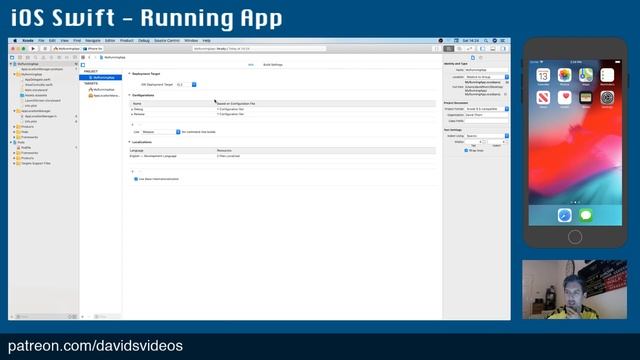Select the Standard editor button

449,49
